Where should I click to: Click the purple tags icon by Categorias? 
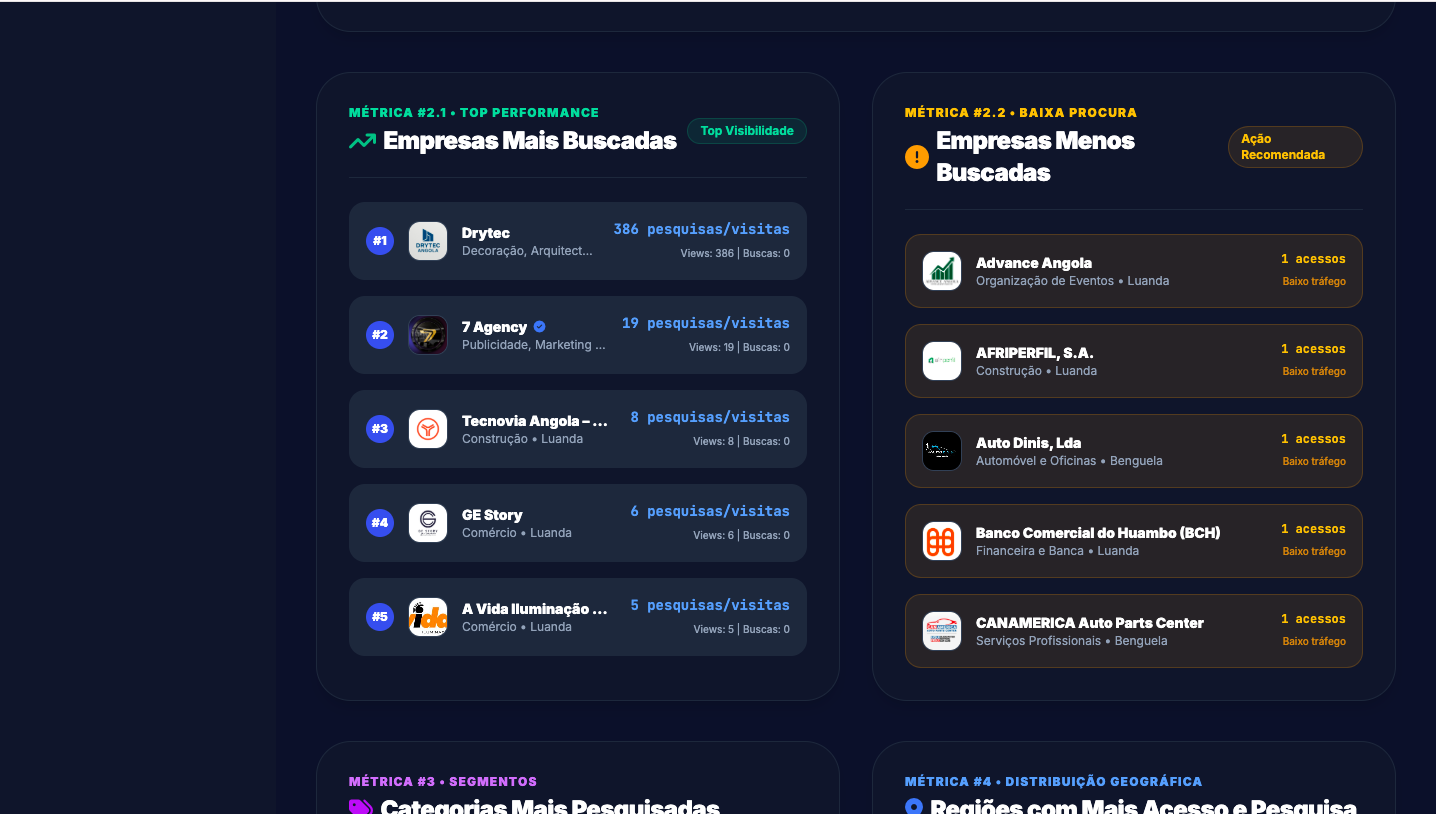tap(361, 807)
